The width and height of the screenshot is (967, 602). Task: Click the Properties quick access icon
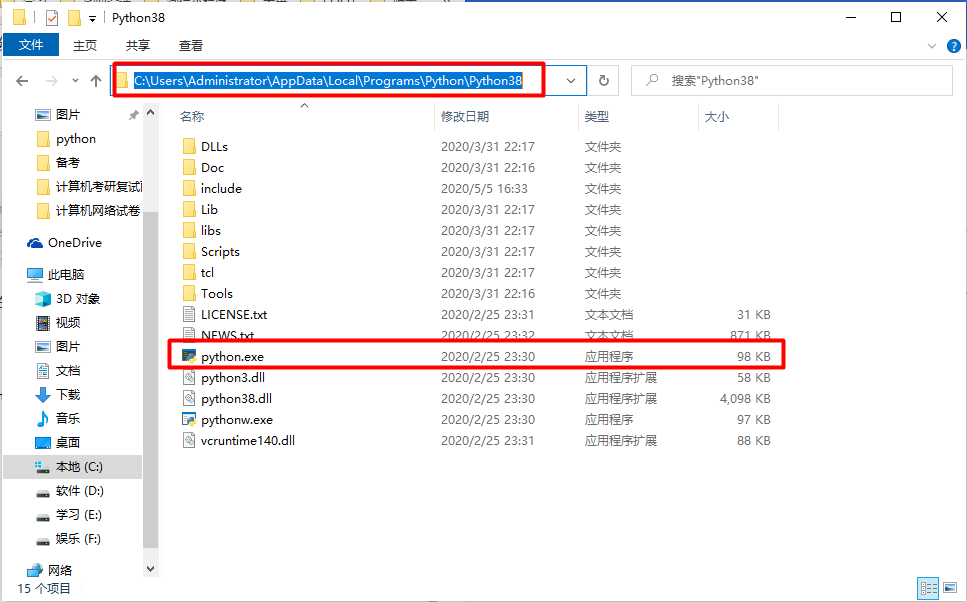(x=52, y=18)
